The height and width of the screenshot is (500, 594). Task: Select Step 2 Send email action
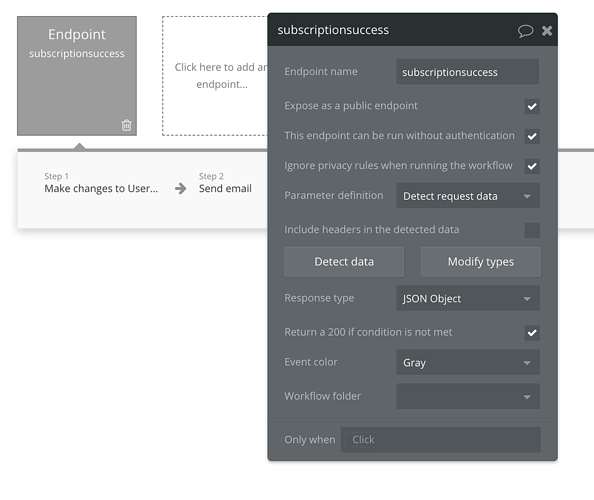[225, 183]
